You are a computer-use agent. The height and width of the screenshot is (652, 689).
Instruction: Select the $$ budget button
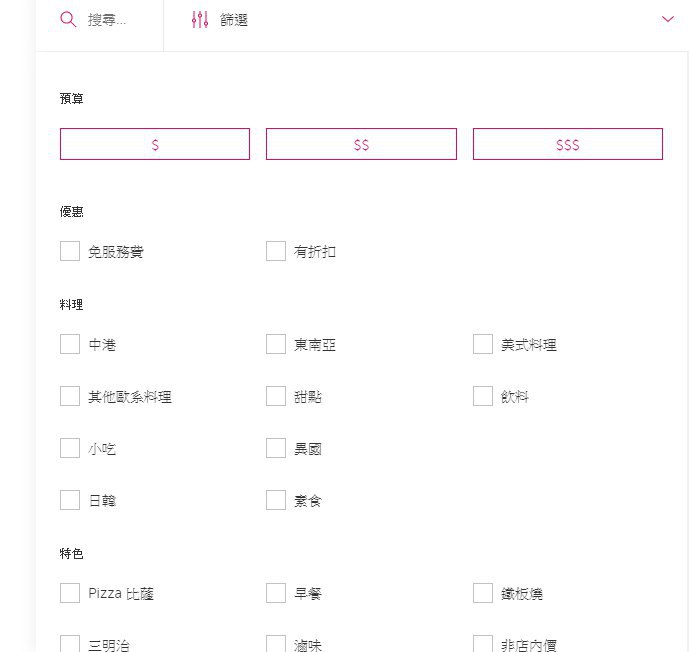coord(361,144)
